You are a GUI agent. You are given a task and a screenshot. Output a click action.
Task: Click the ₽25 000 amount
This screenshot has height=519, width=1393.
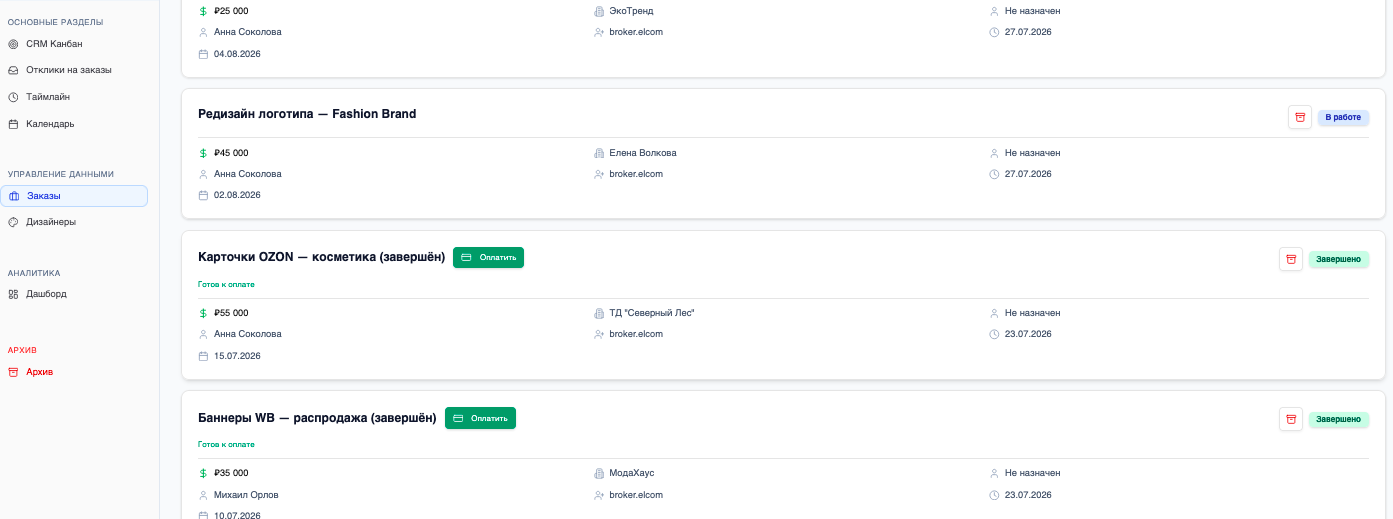click(231, 11)
